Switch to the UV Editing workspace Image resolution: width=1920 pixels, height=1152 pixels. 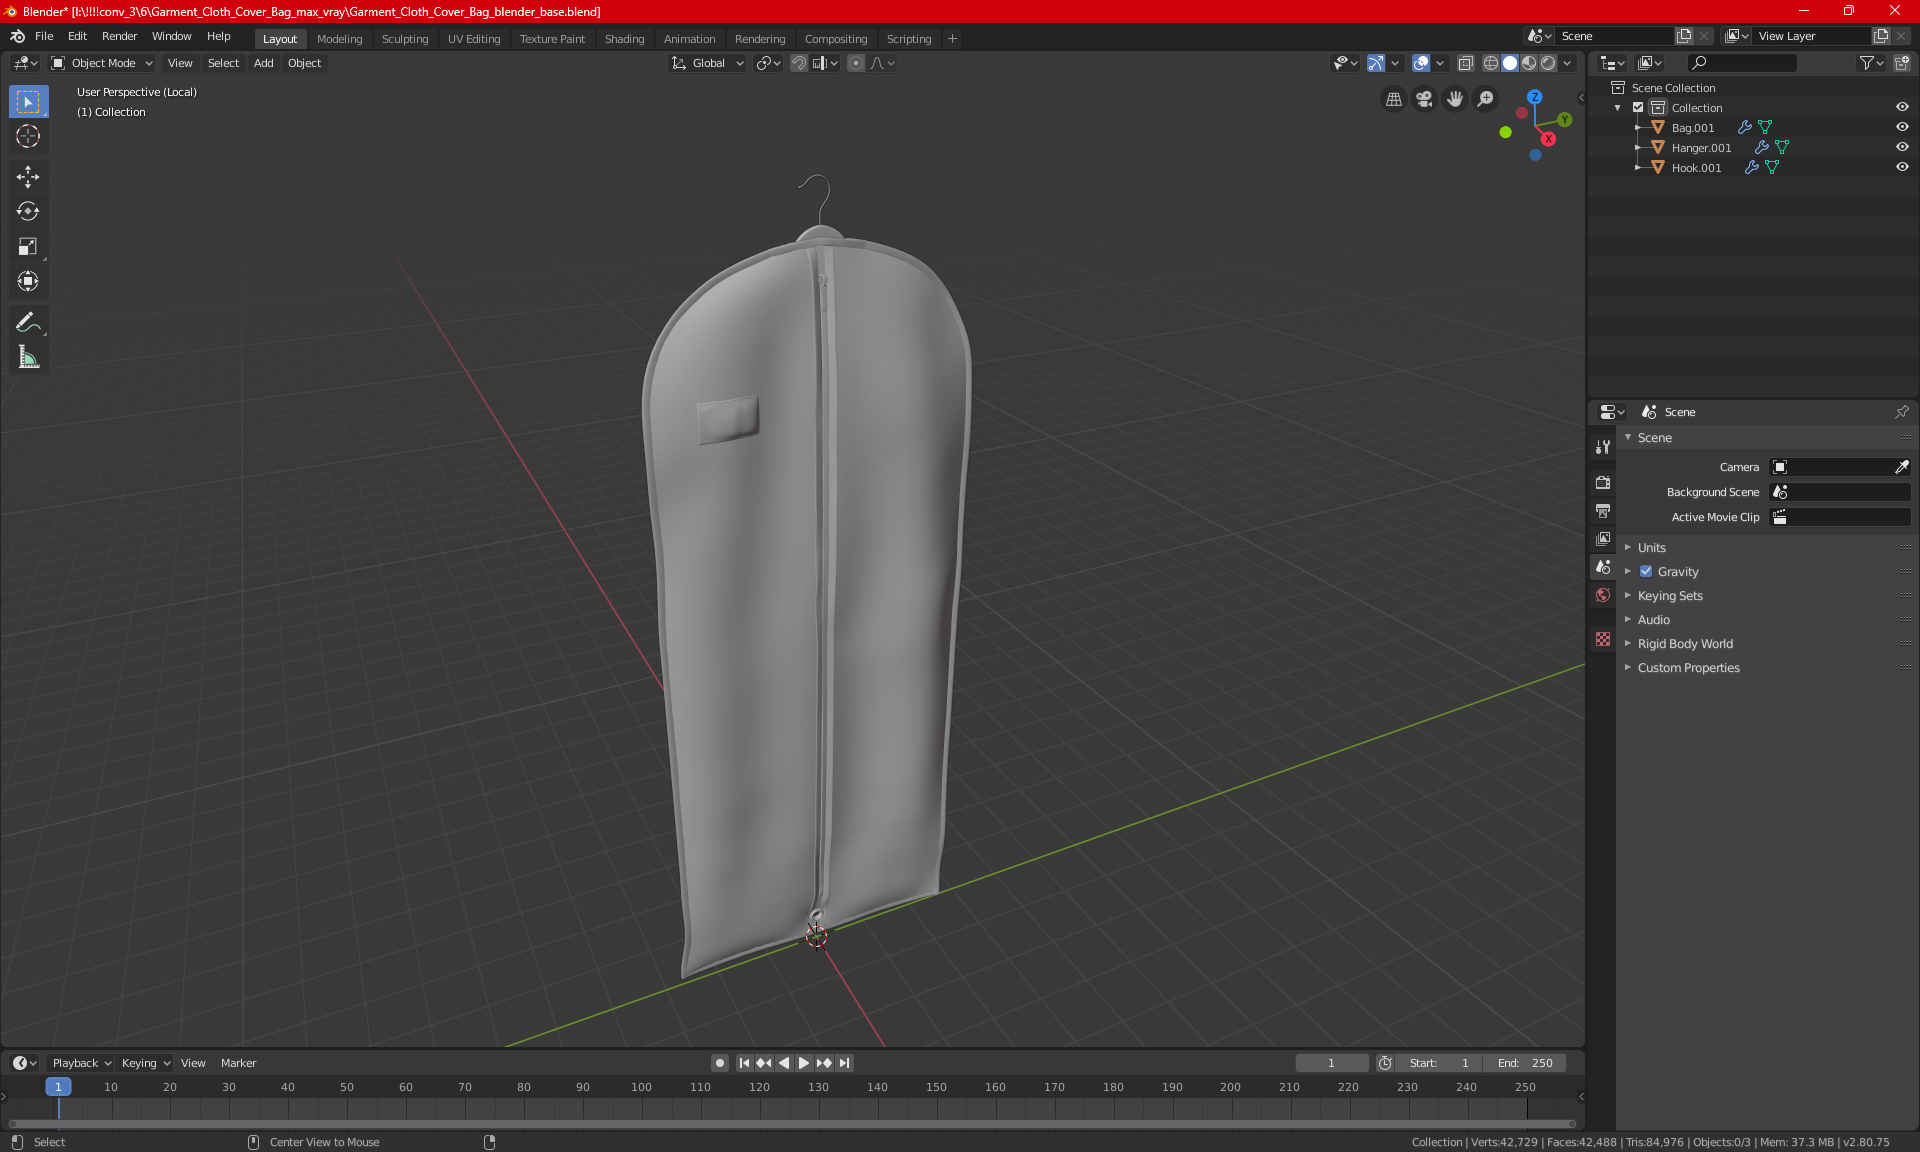tap(474, 39)
